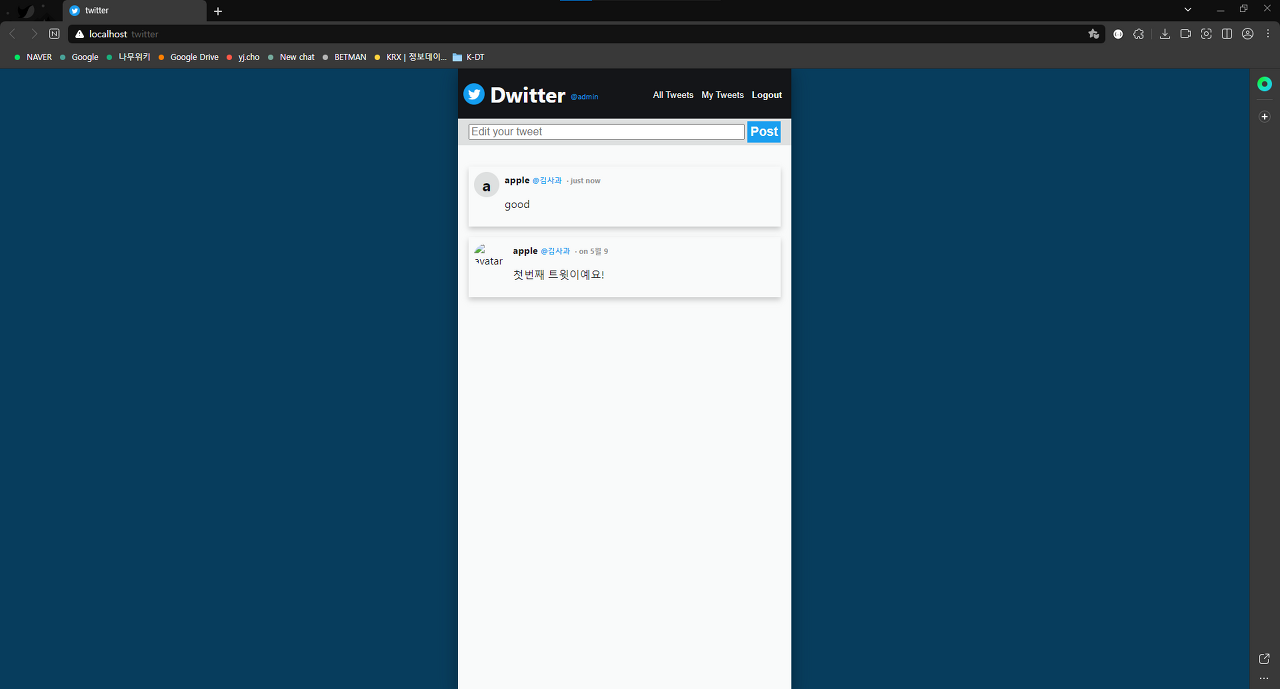The image size is (1280, 689).
Task: Click the "just now" timestamp
Action: tap(585, 181)
